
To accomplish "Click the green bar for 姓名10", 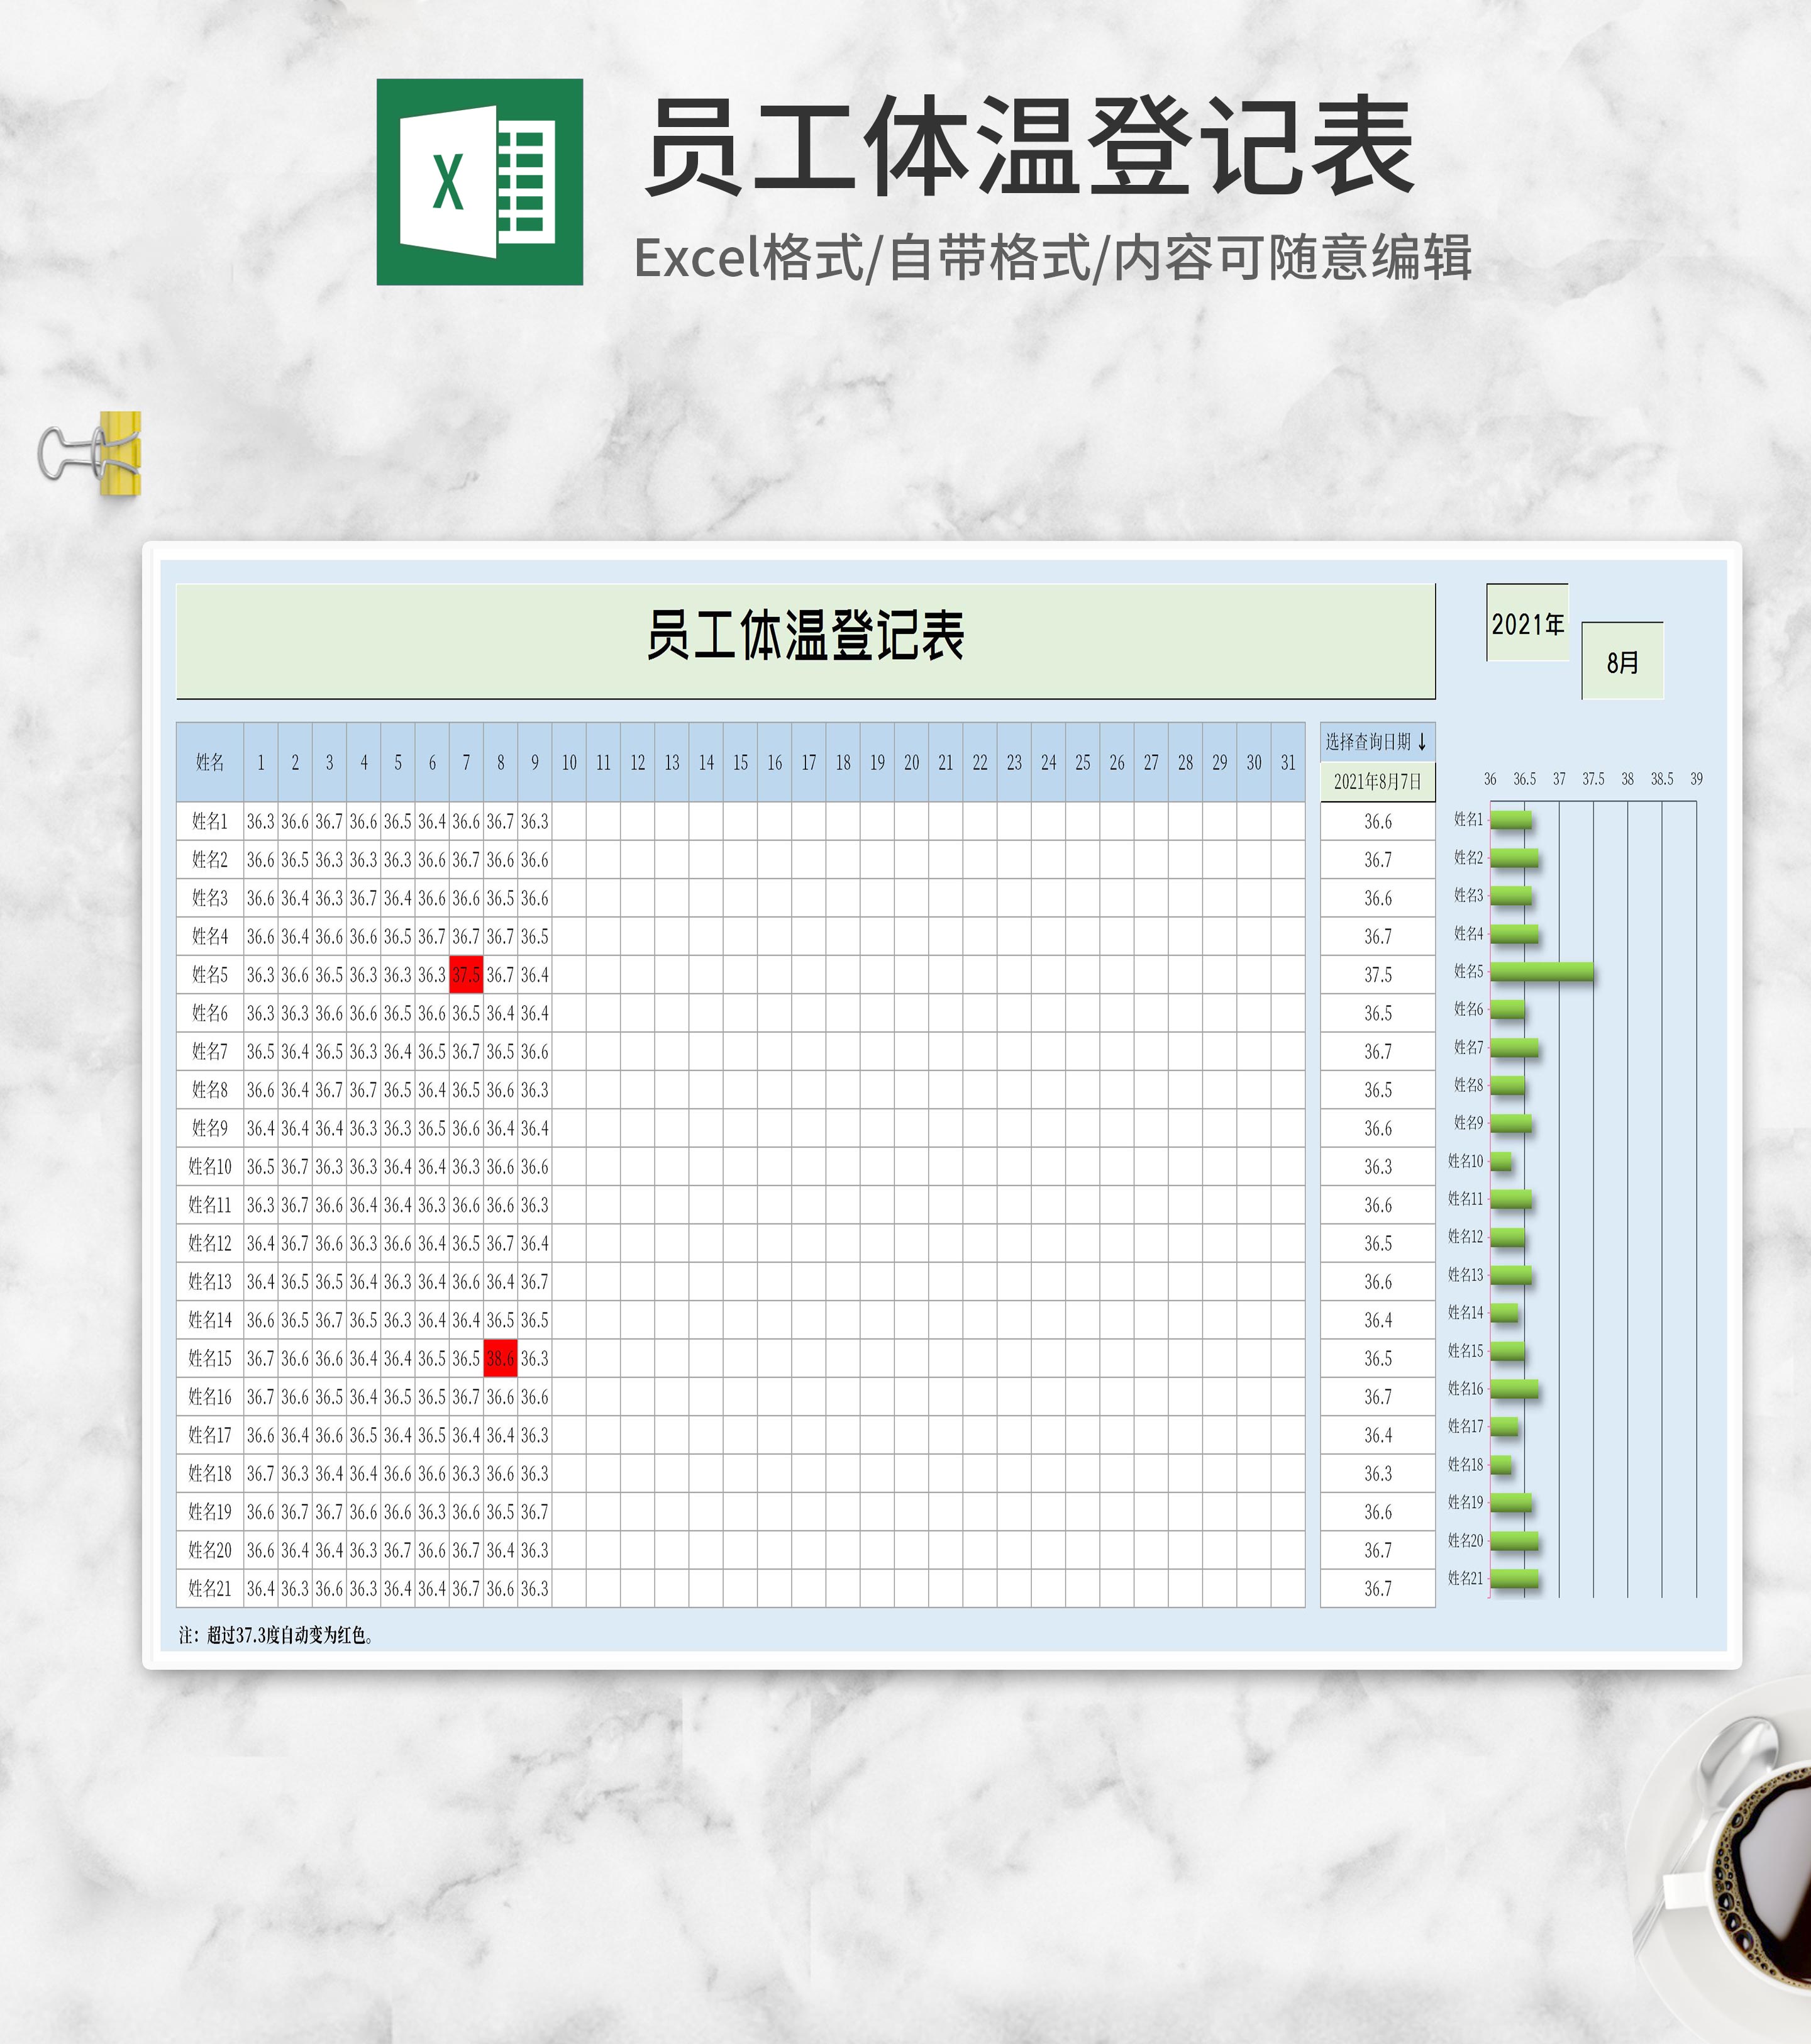I will (x=1500, y=1162).
